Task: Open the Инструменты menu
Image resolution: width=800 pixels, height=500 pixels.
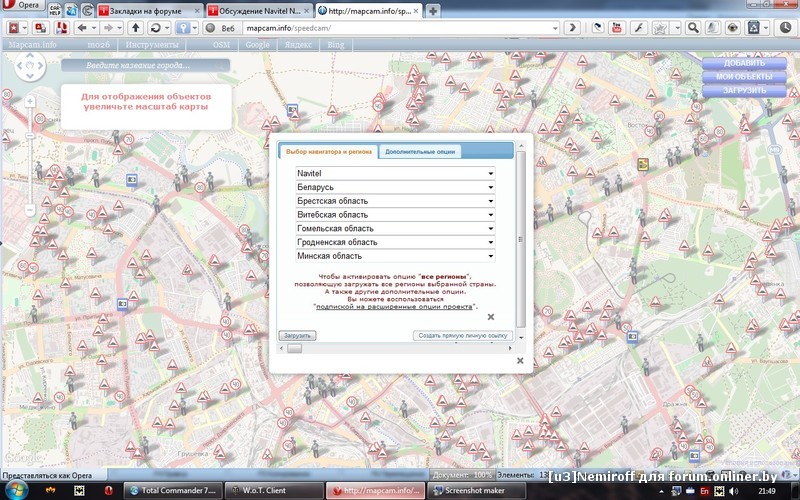Action: [152, 45]
